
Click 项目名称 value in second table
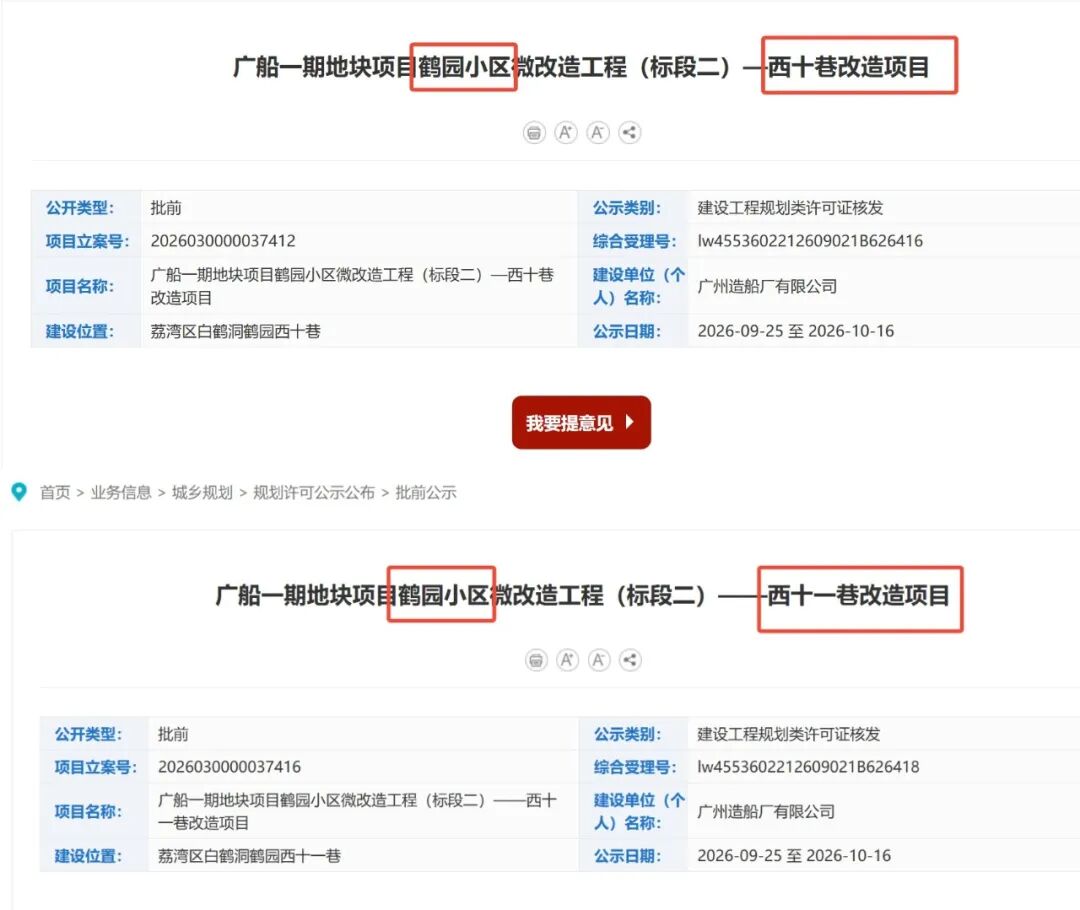coord(357,811)
